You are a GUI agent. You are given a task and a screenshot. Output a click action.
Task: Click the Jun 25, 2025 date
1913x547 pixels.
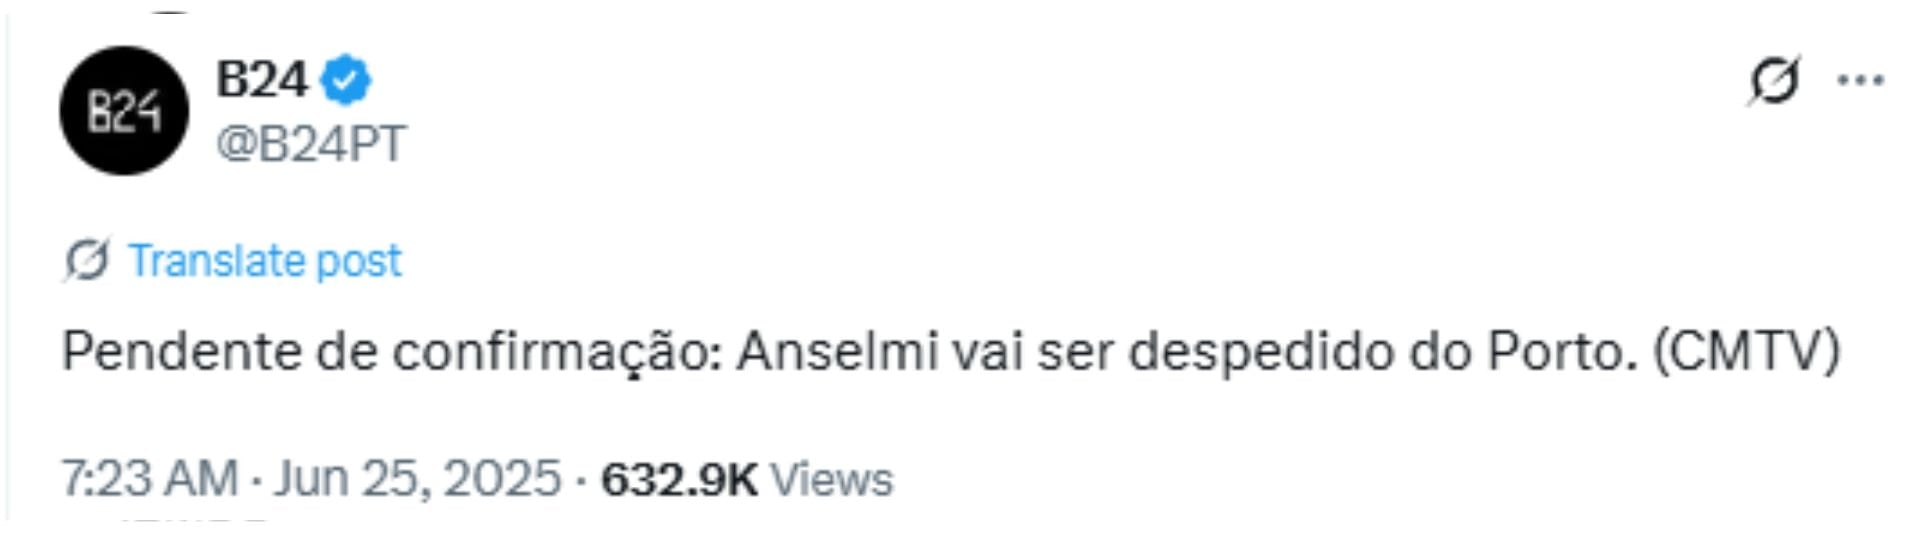coord(418,479)
